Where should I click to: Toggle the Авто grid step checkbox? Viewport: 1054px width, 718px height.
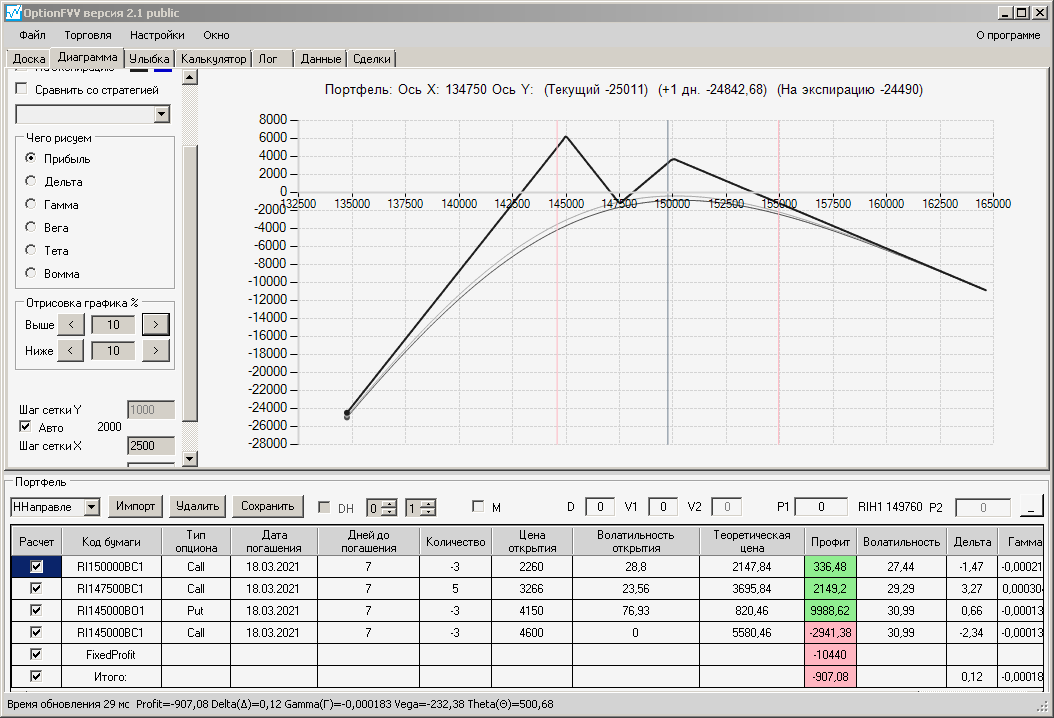pyautogui.click(x=25, y=426)
